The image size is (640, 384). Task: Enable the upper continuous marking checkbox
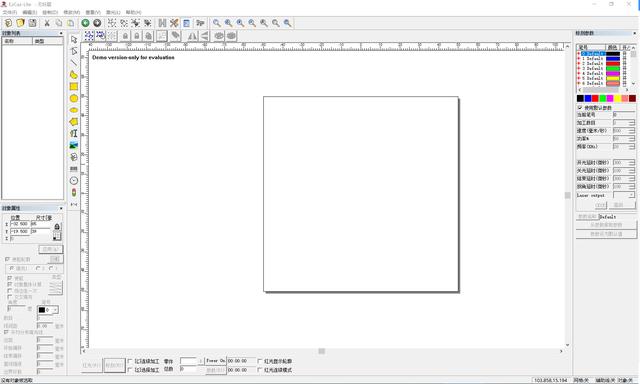point(130,361)
